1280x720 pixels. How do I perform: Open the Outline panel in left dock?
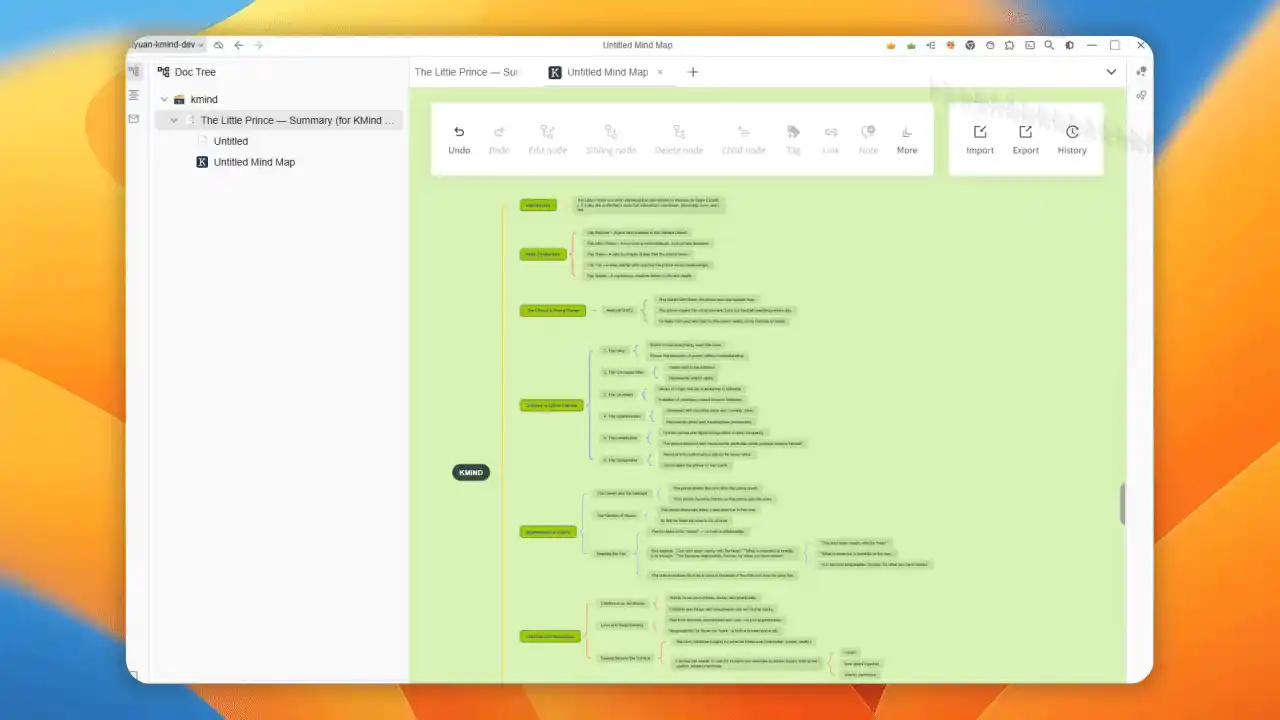(x=134, y=95)
